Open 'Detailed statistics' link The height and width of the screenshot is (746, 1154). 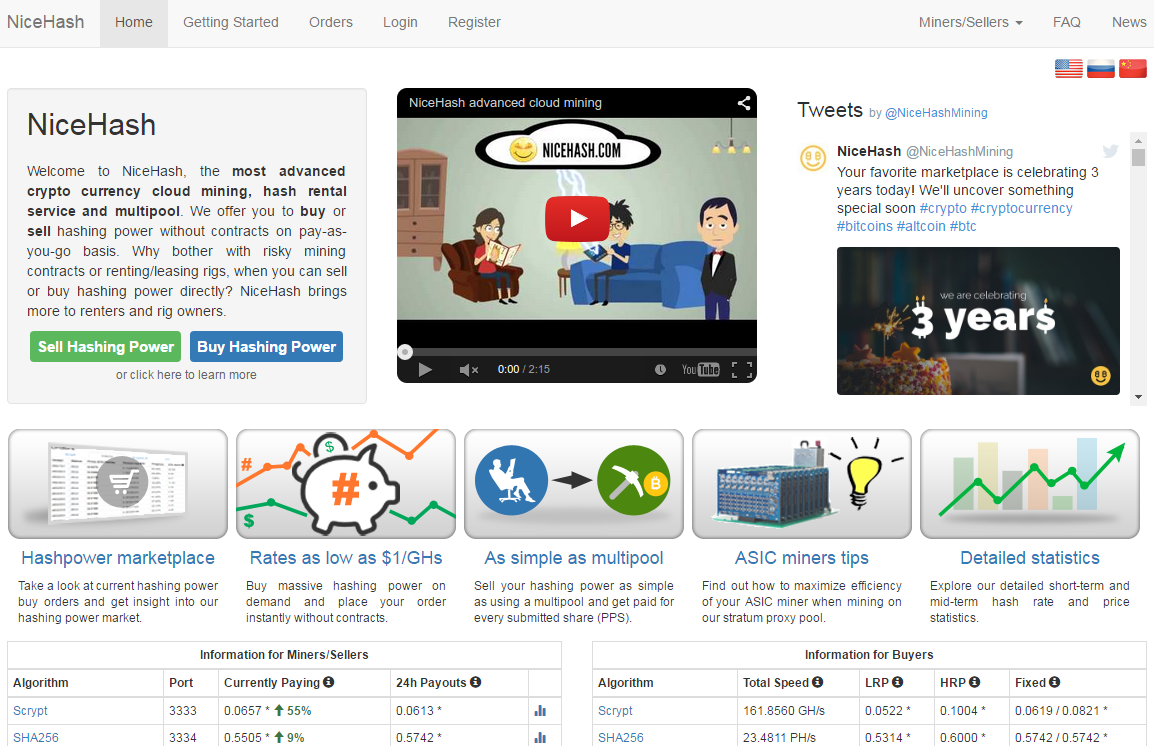point(1030,558)
